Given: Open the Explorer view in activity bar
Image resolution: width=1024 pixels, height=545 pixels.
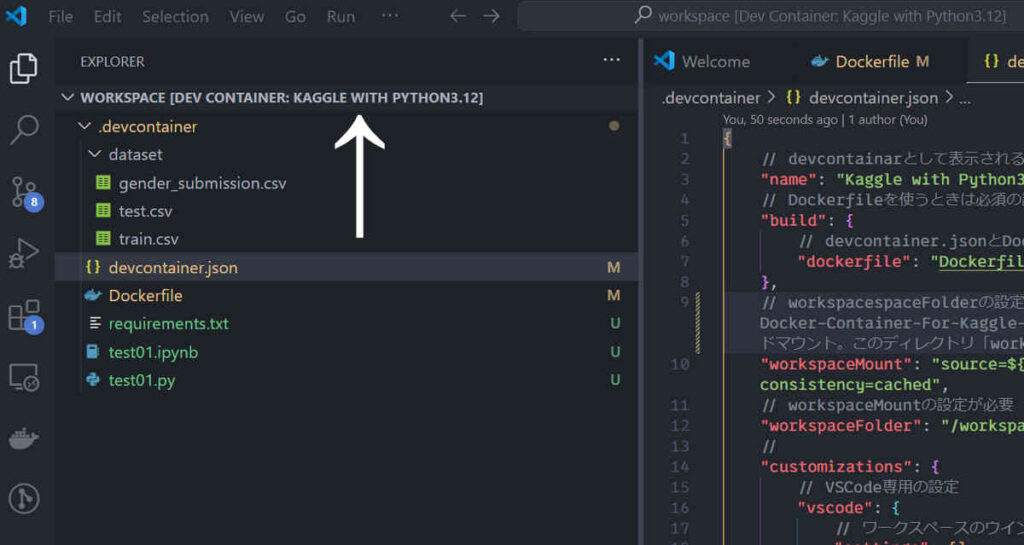Looking at the screenshot, I should 23,68.
